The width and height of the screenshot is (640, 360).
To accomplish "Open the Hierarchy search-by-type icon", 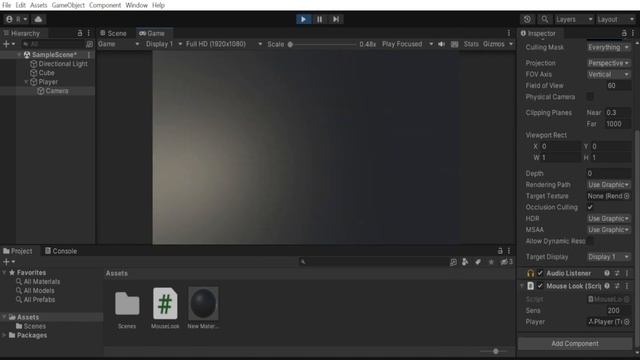I will [x=89, y=44].
